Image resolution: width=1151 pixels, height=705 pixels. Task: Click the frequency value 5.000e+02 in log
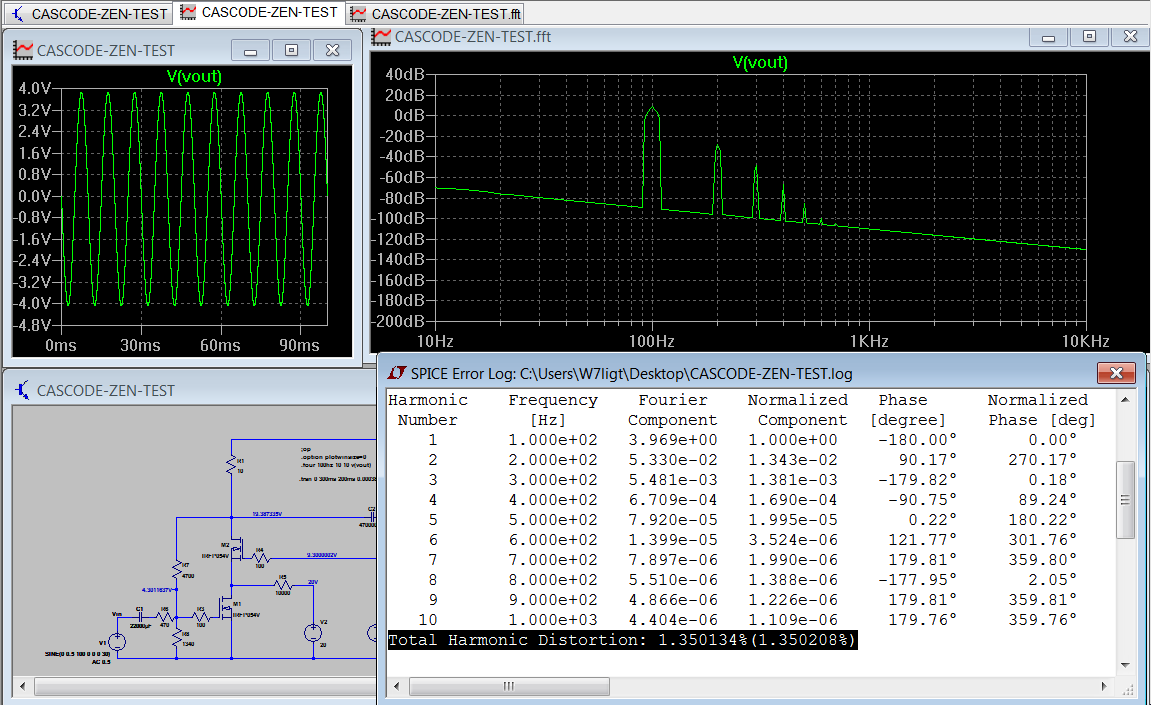click(553, 520)
